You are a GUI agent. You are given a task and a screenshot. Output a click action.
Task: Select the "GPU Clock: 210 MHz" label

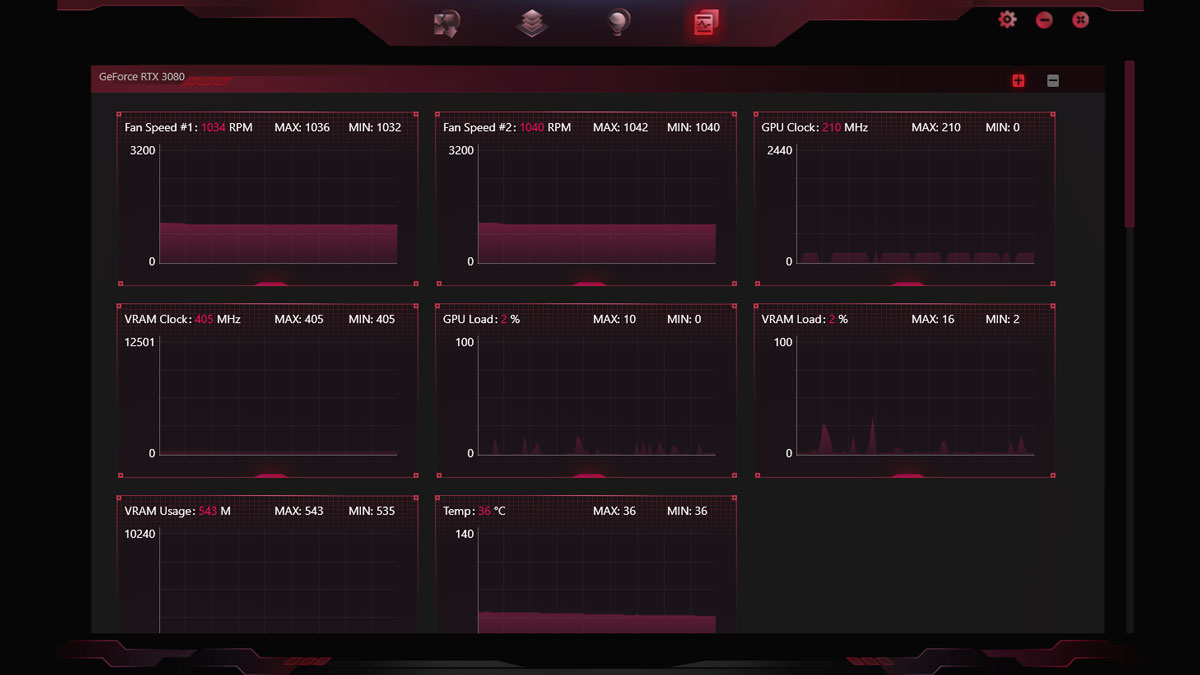click(815, 128)
